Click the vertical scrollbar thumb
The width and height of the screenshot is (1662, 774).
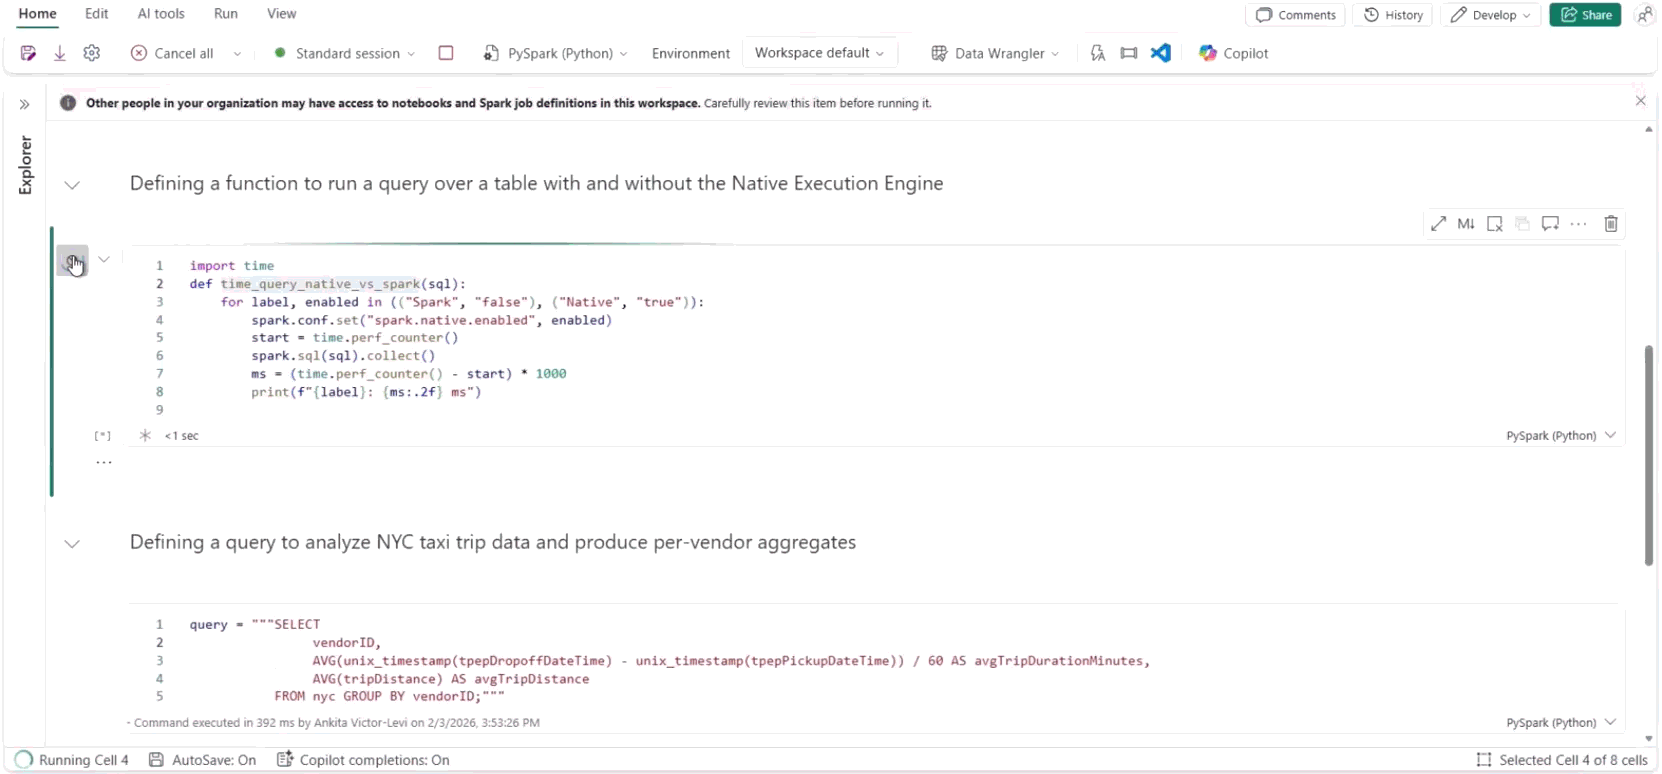point(1649,455)
